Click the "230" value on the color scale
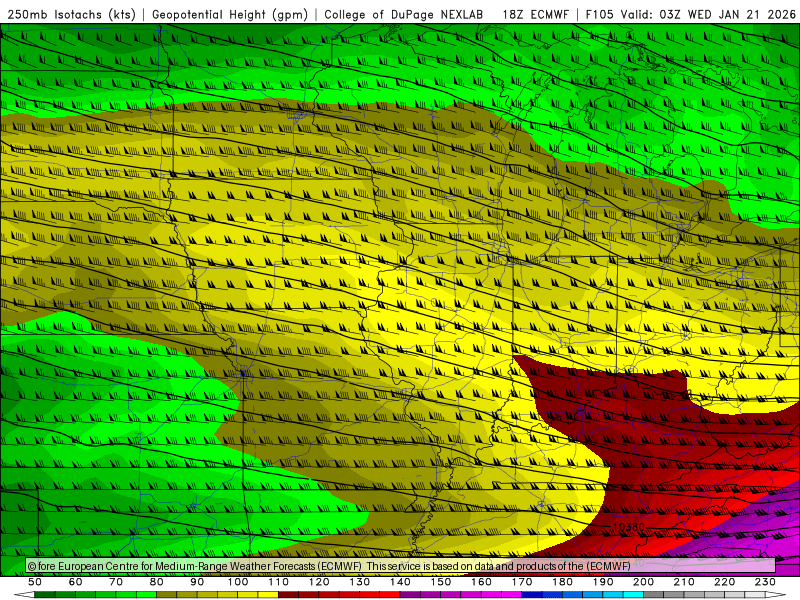The height and width of the screenshot is (600, 800). [x=765, y=582]
